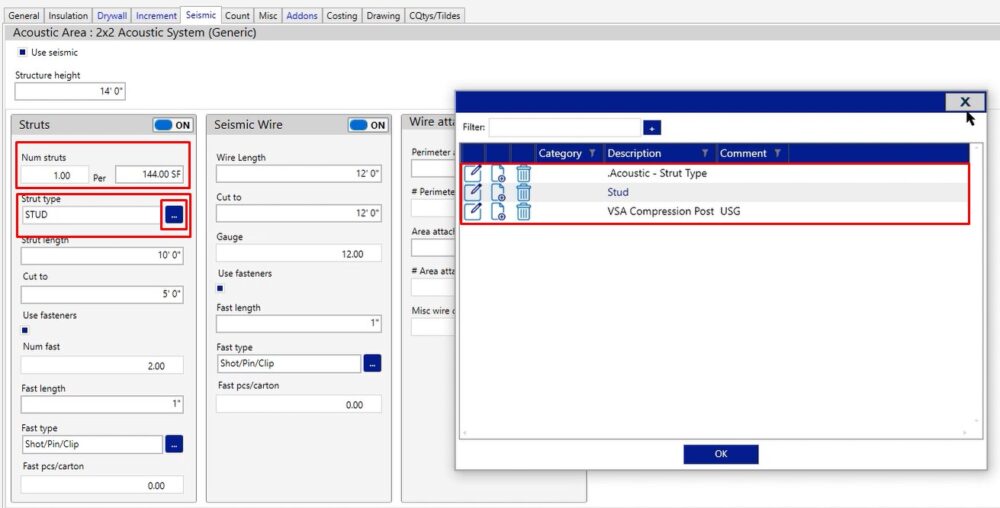
Task: Switch to the Drywall tab
Action: pos(111,16)
